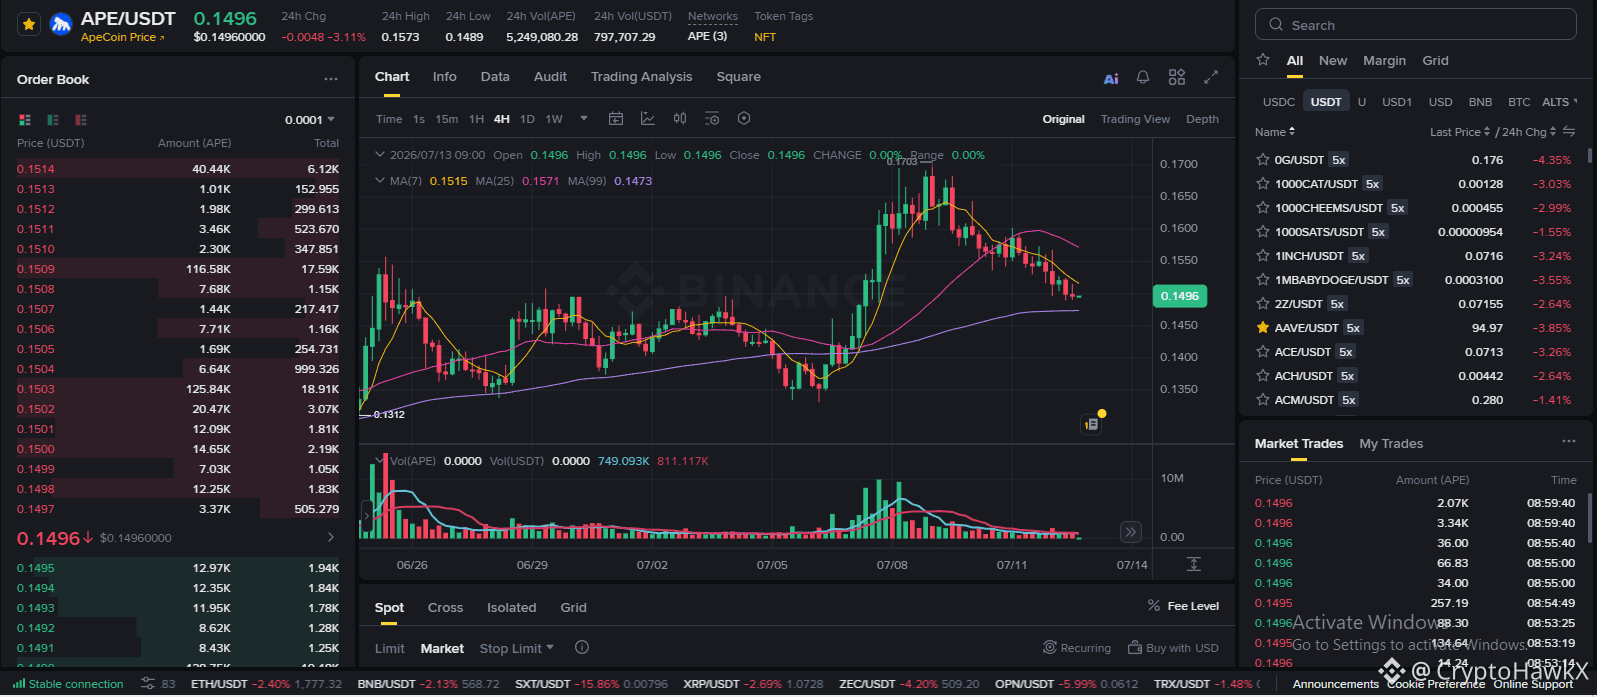Screen dimensions: 1597x697
Task: Toggle the APE/USDT favorite star
Action: click(x=29, y=24)
